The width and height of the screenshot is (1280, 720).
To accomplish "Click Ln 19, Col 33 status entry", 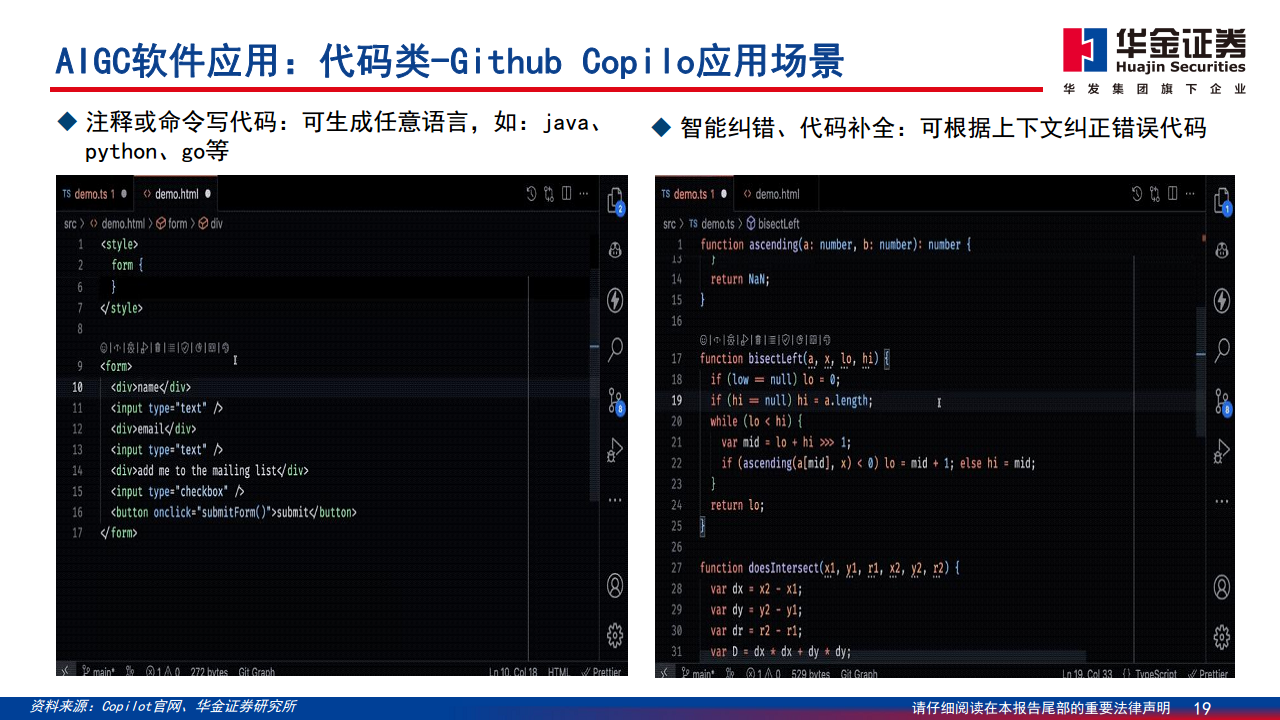I will 1087,673.
